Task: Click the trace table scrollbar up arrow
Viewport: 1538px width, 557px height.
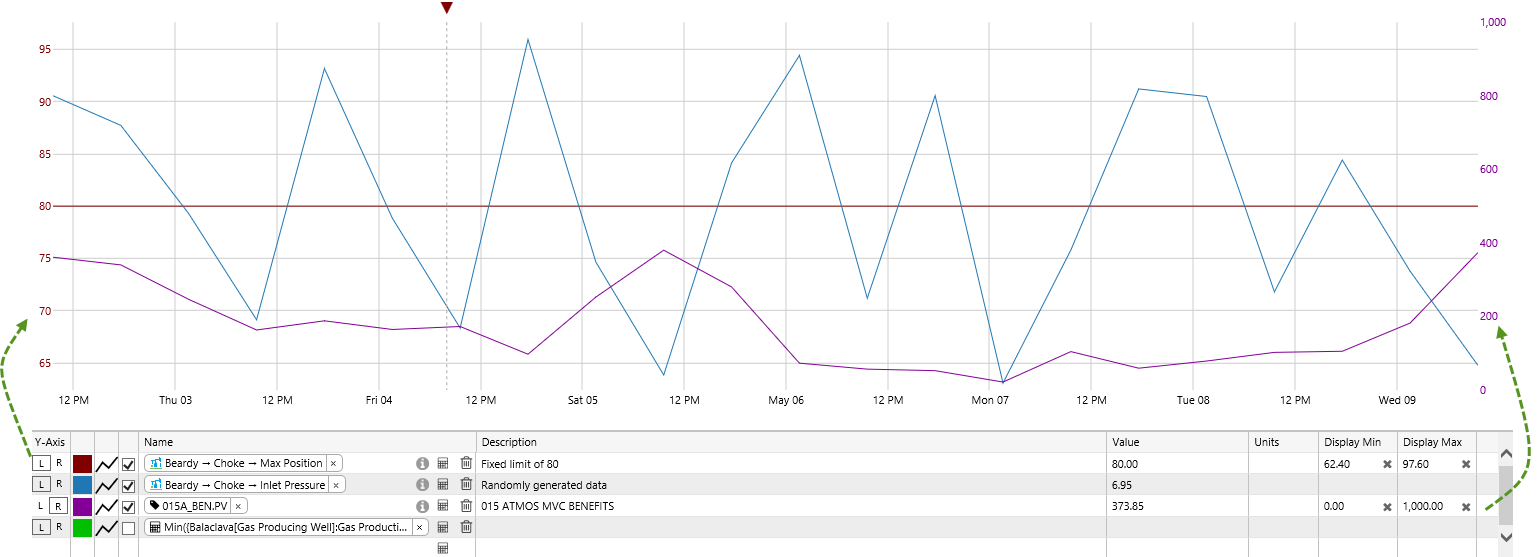Action: click(x=1507, y=455)
